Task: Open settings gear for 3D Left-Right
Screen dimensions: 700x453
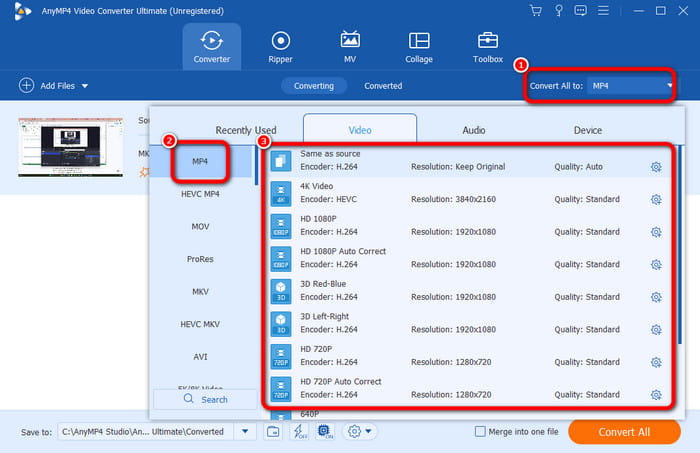Action: pos(656,330)
